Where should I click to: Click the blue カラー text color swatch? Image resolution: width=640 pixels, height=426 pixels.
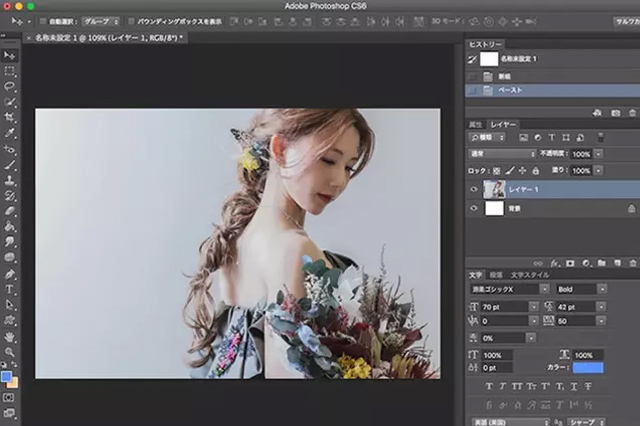pyautogui.click(x=588, y=367)
